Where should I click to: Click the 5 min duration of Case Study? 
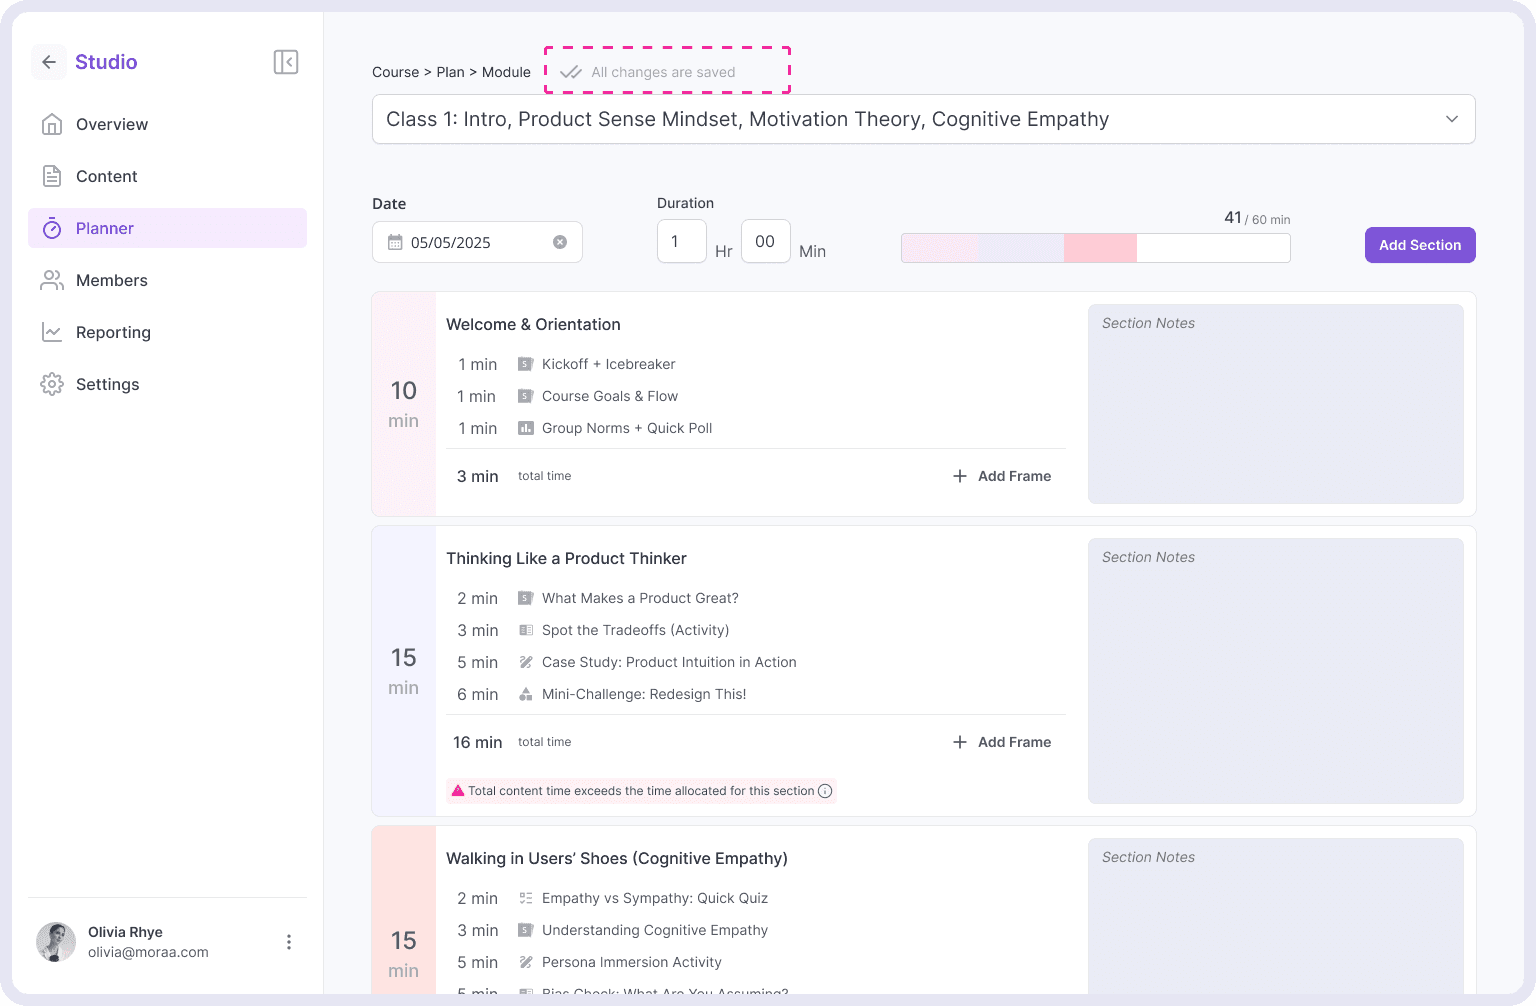pos(478,662)
